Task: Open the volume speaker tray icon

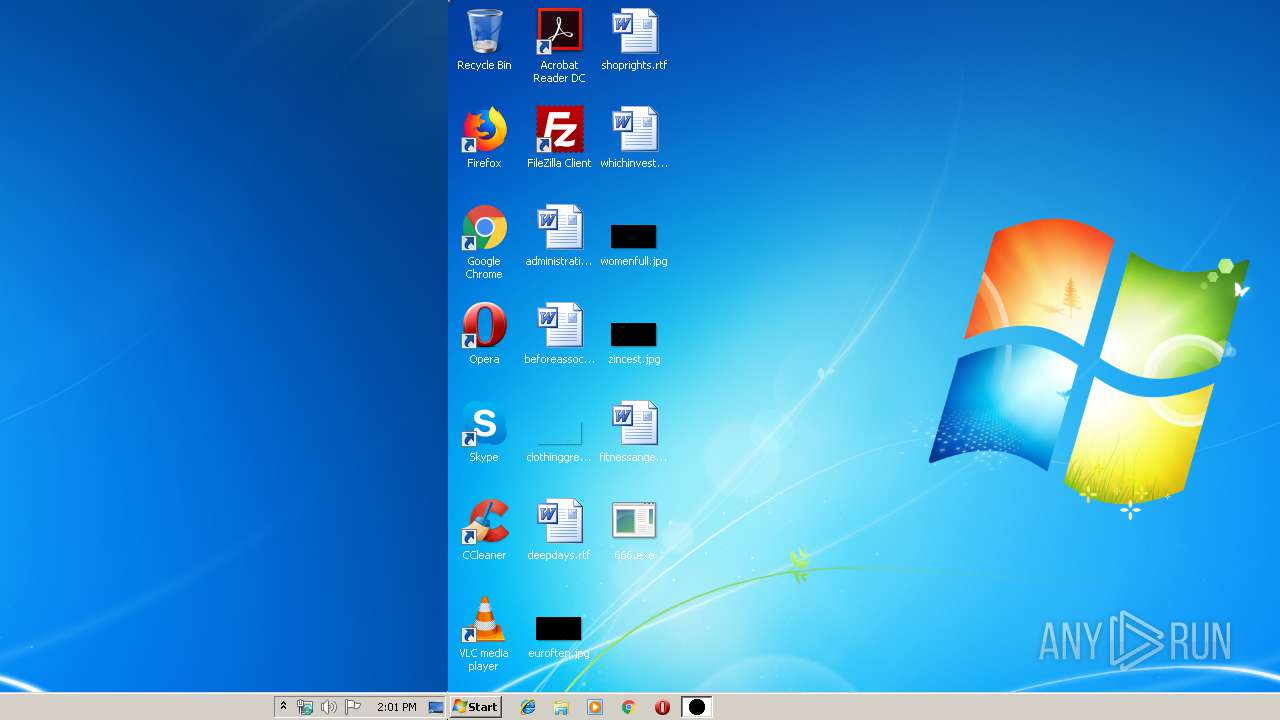Action: (329, 707)
